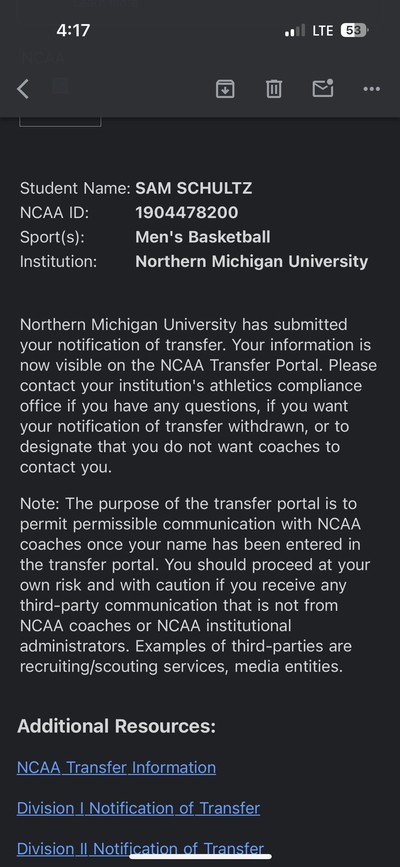The image size is (400, 867).
Task: Mark message unread with the envelope icon
Action: (323, 88)
